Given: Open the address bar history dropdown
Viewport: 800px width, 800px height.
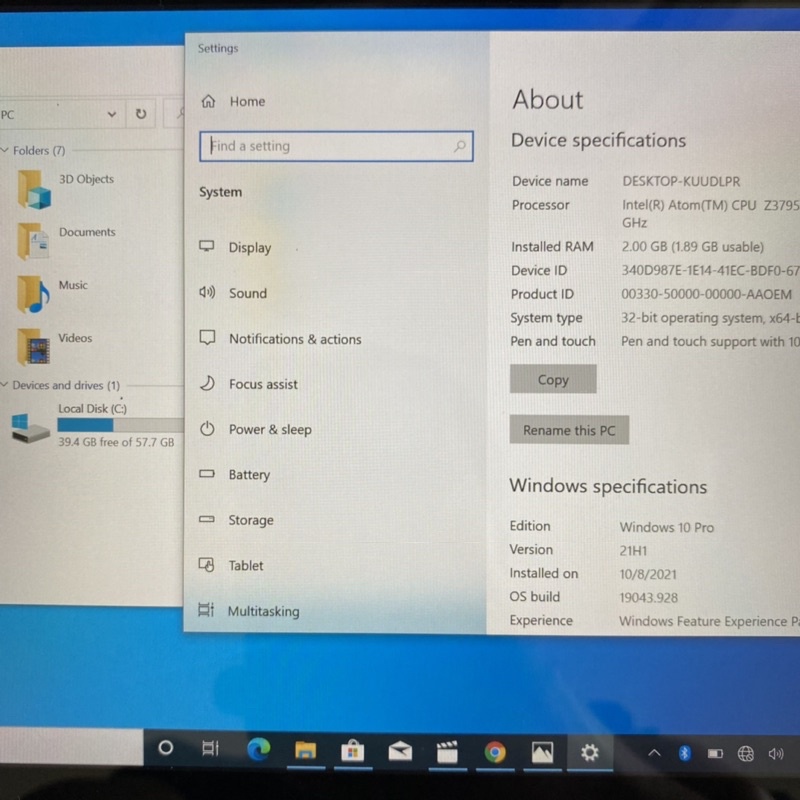Looking at the screenshot, I should coord(111,114).
